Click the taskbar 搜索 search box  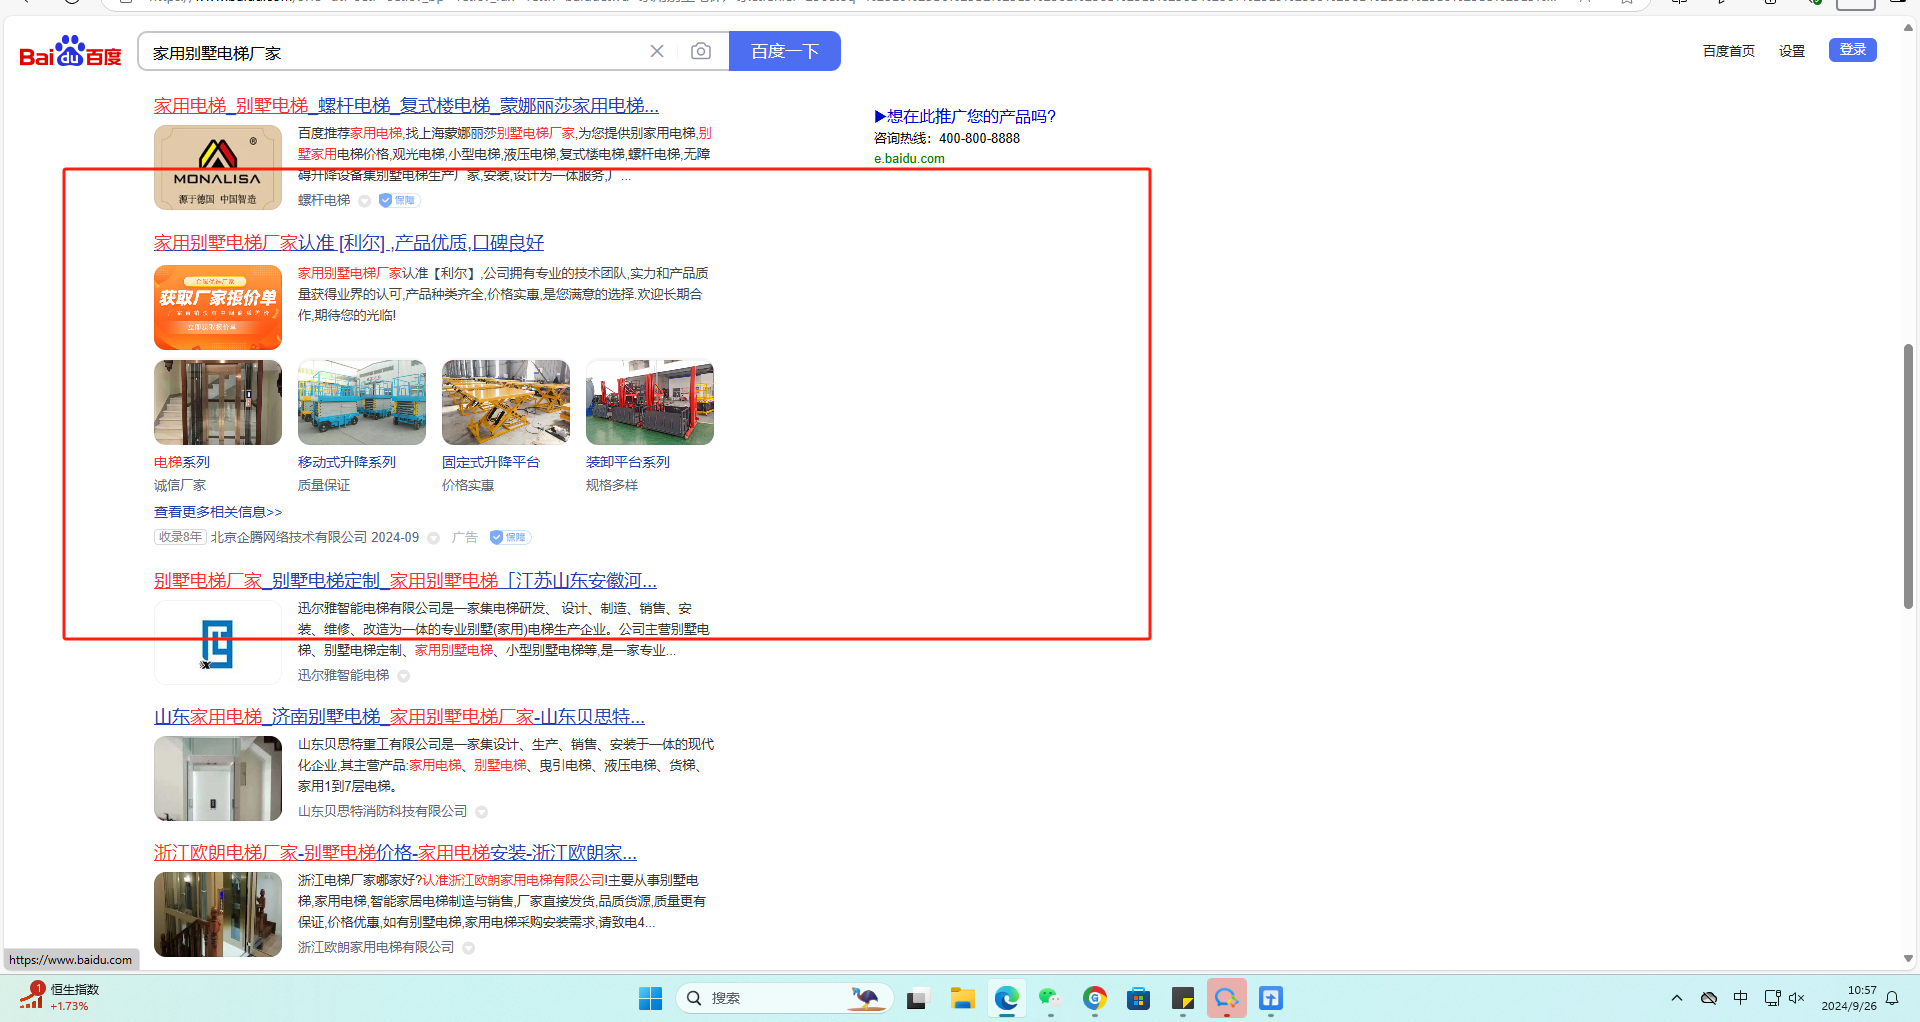click(785, 998)
